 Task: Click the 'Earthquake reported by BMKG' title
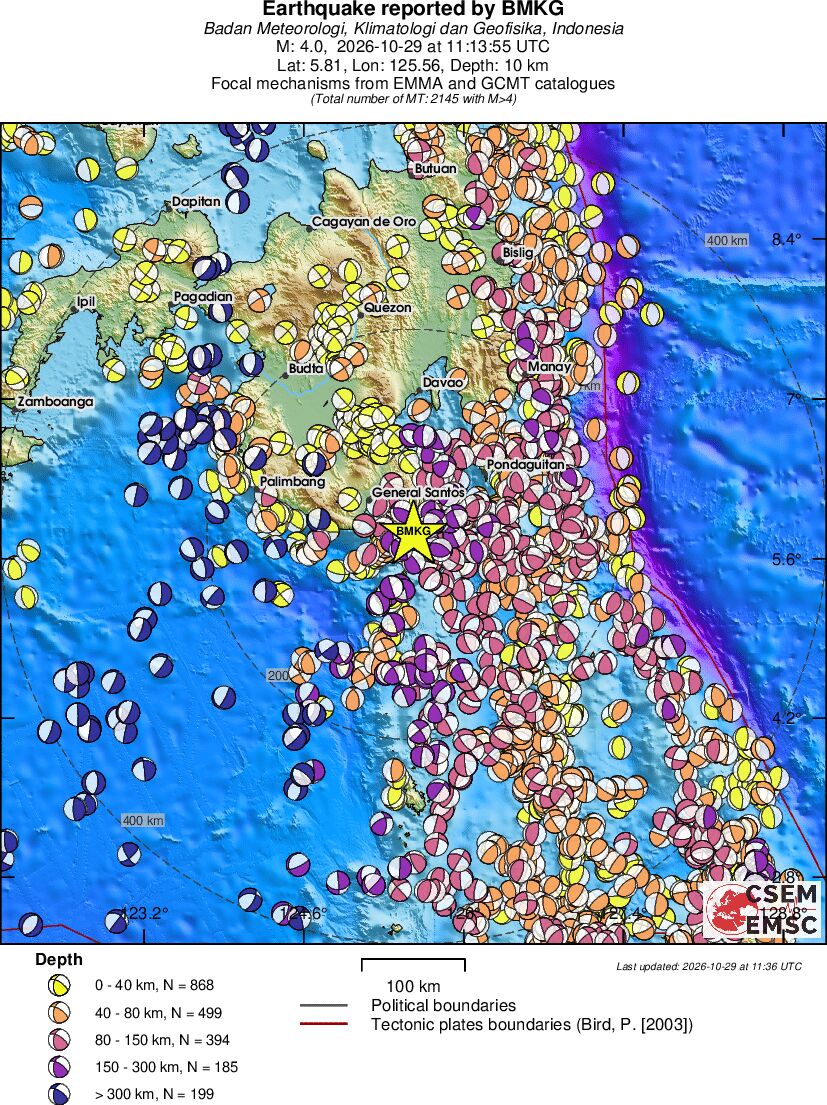click(414, 9)
